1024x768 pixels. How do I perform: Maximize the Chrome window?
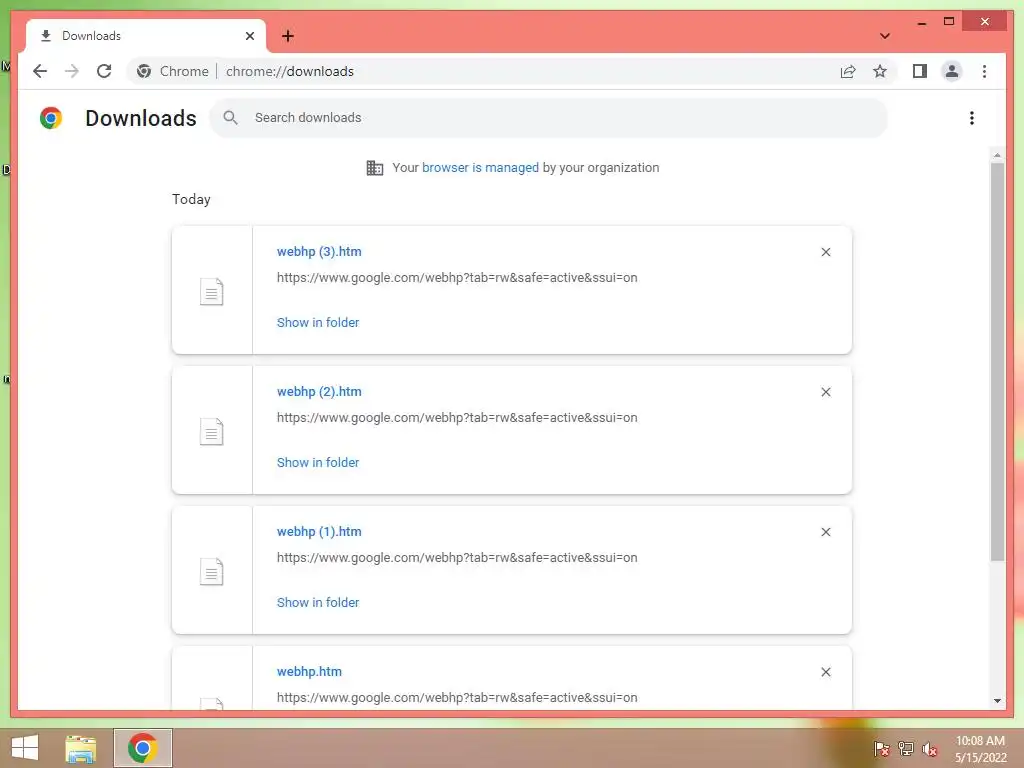coord(949,22)
